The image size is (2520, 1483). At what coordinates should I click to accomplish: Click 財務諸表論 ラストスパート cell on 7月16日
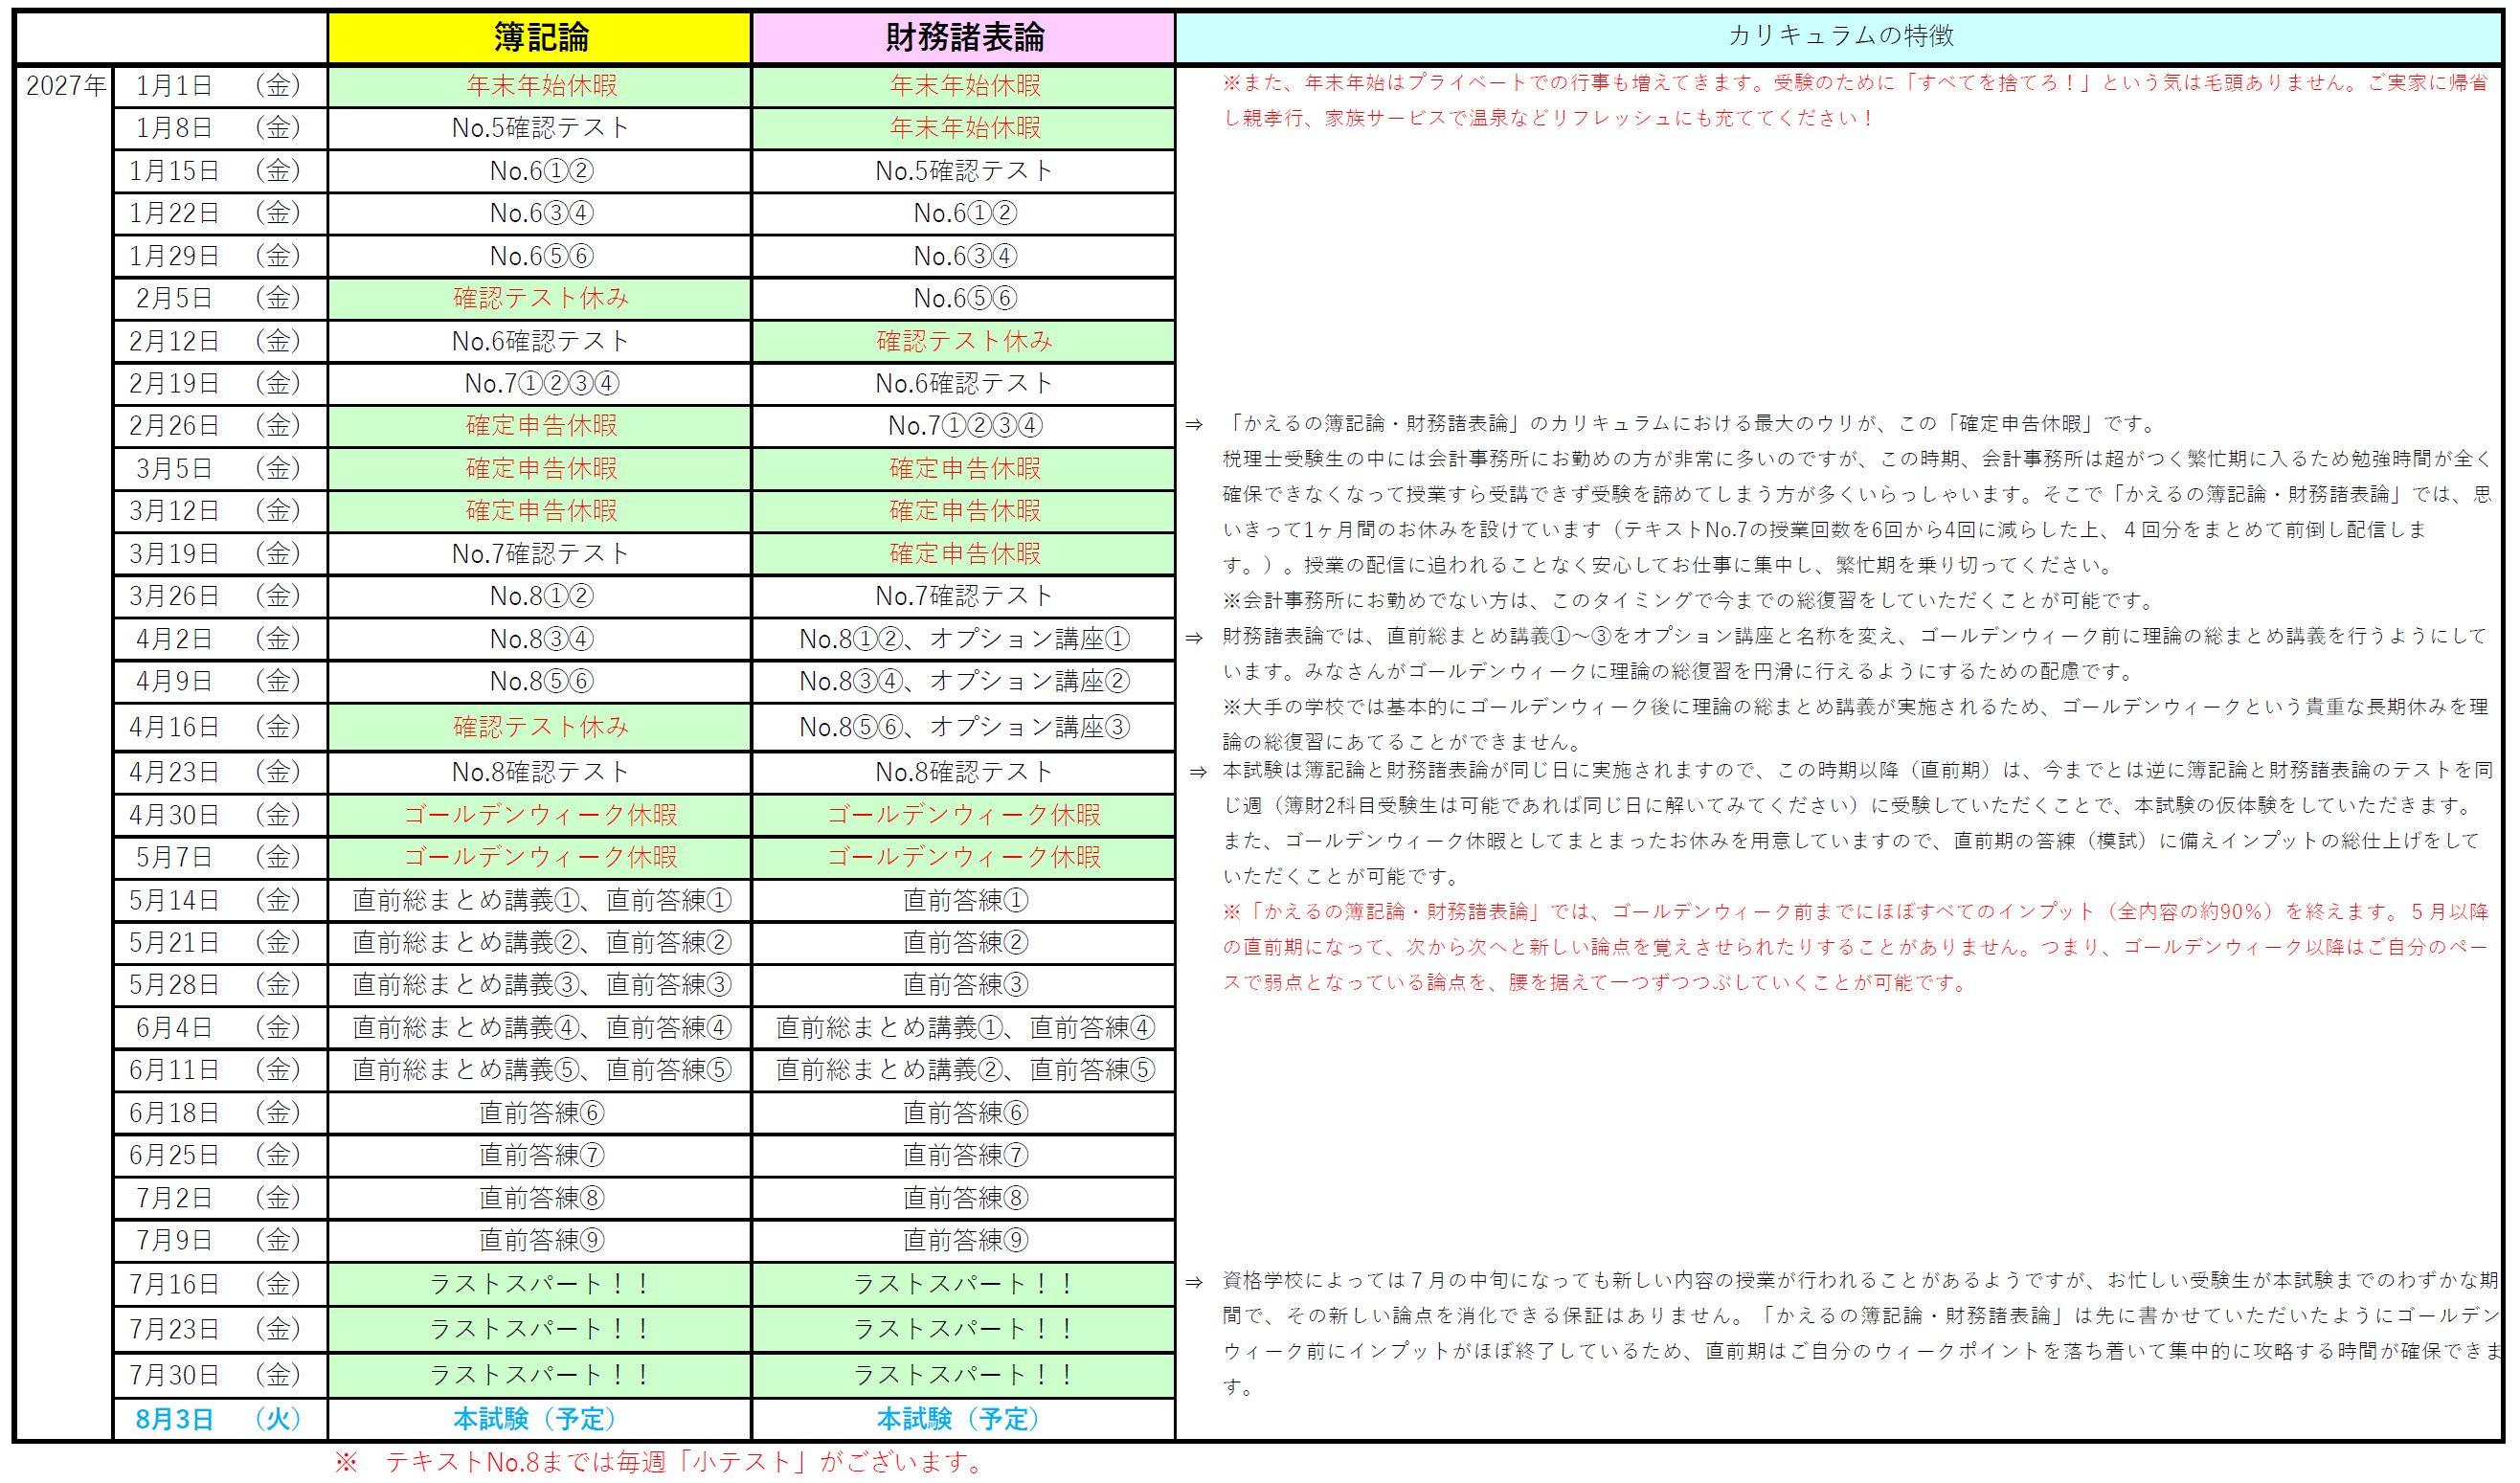click(x=963, y=1284)
